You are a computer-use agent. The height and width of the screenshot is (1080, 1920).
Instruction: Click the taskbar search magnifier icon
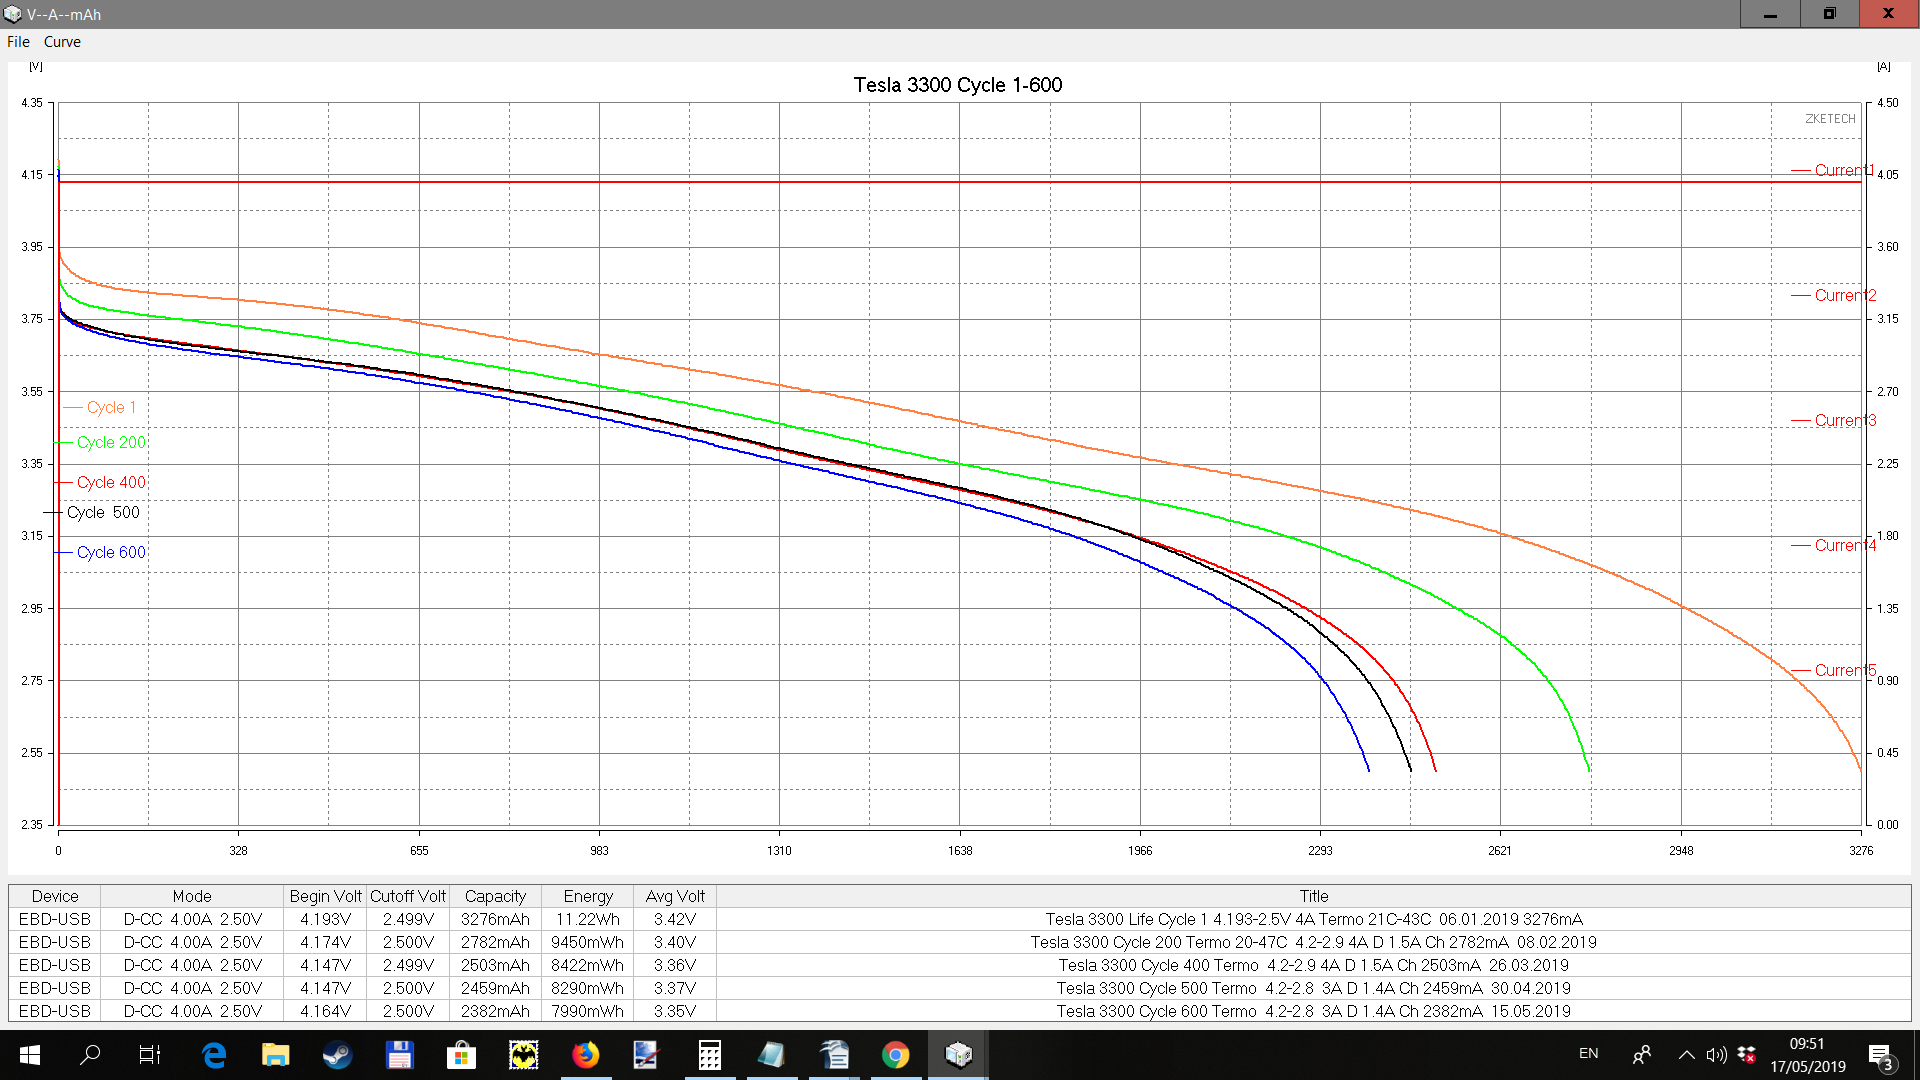coord(90,1054)
